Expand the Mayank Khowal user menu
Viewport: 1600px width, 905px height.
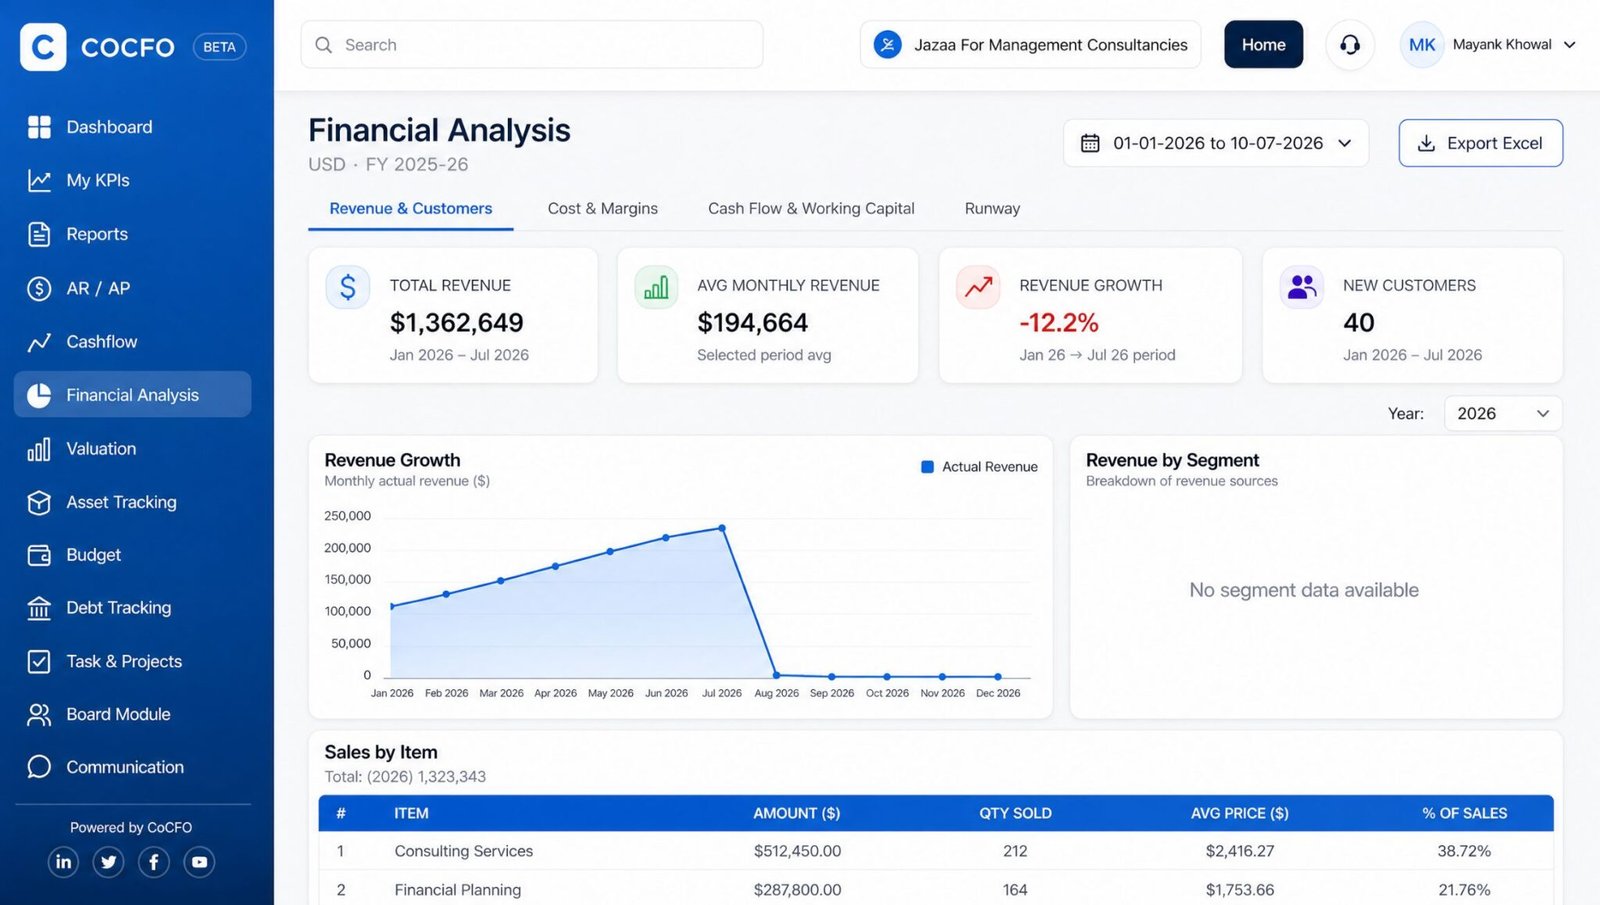(x=1488, y=45)
